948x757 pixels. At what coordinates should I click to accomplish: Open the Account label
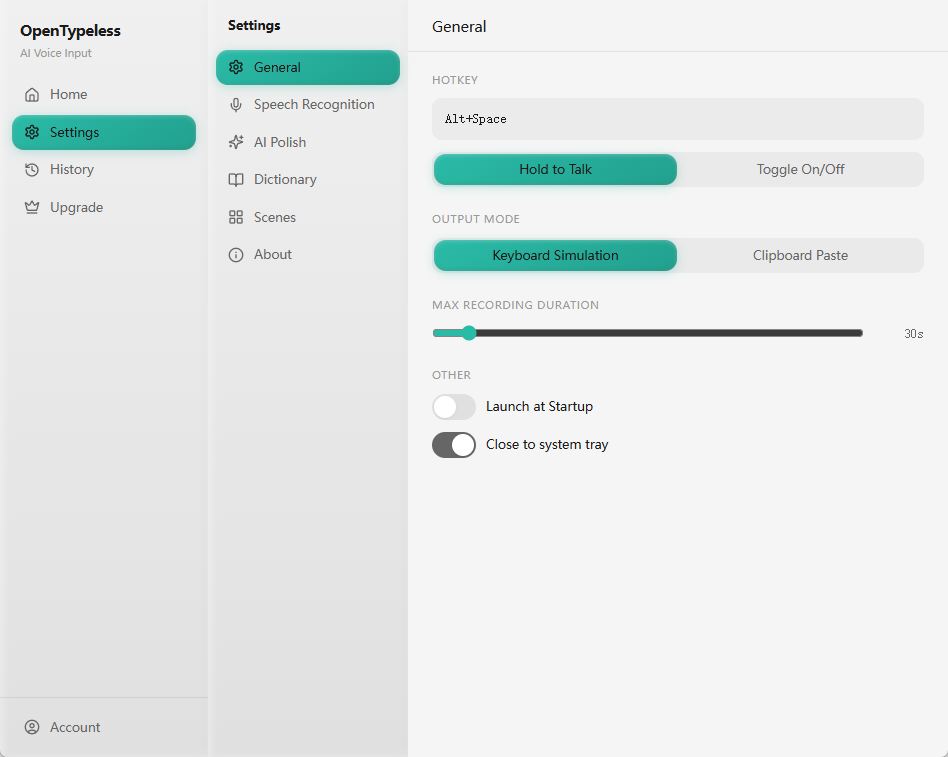75,727
